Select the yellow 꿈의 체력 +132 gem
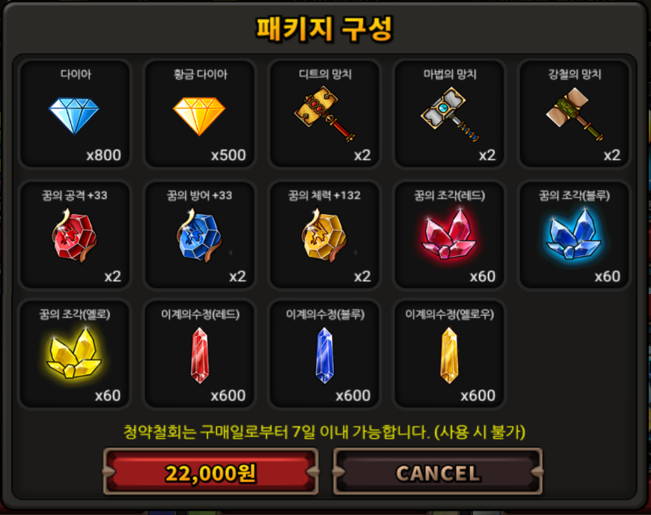 click(324, 235)
